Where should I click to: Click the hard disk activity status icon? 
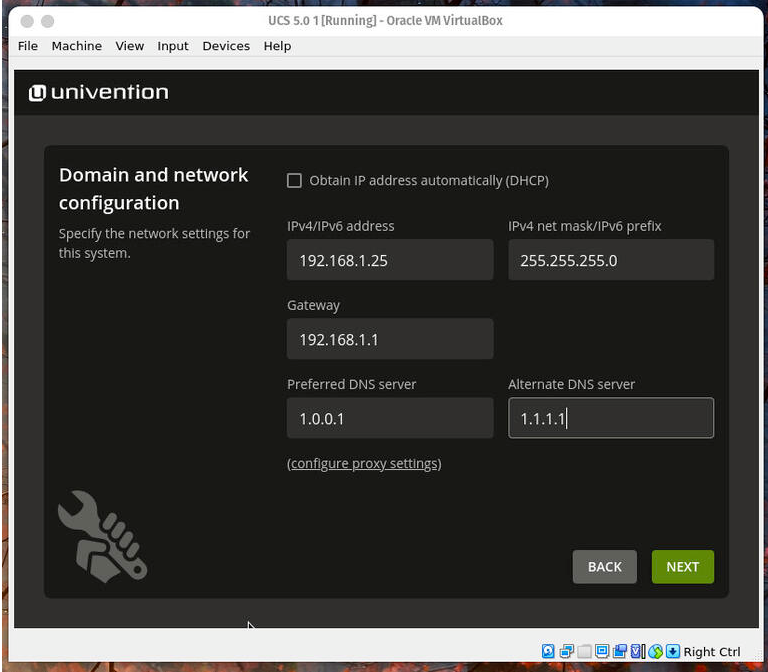click(548, 651)
